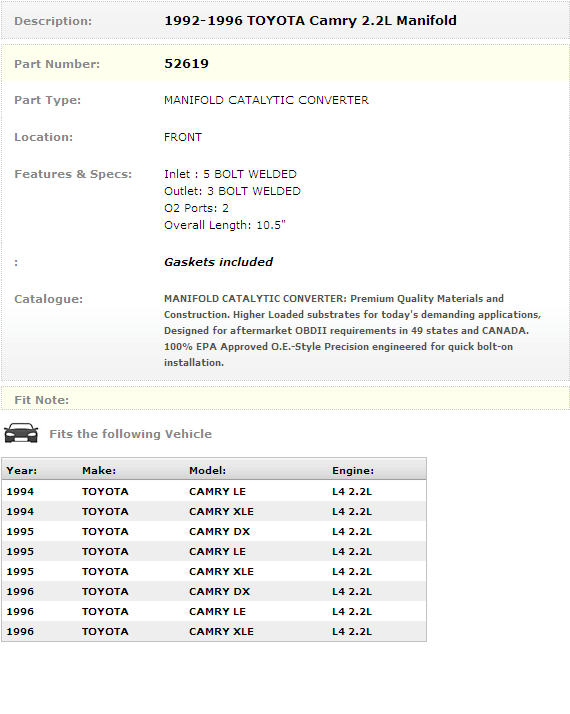The height and width of the screenshot is (714, 570).
Task: Select part number 52619
Action: pos(186,63)
